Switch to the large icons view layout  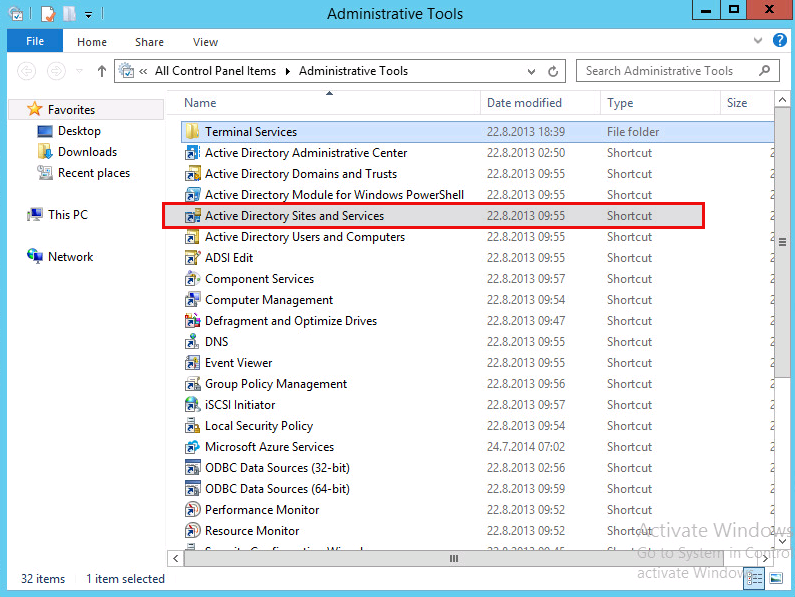click(776, 578)
